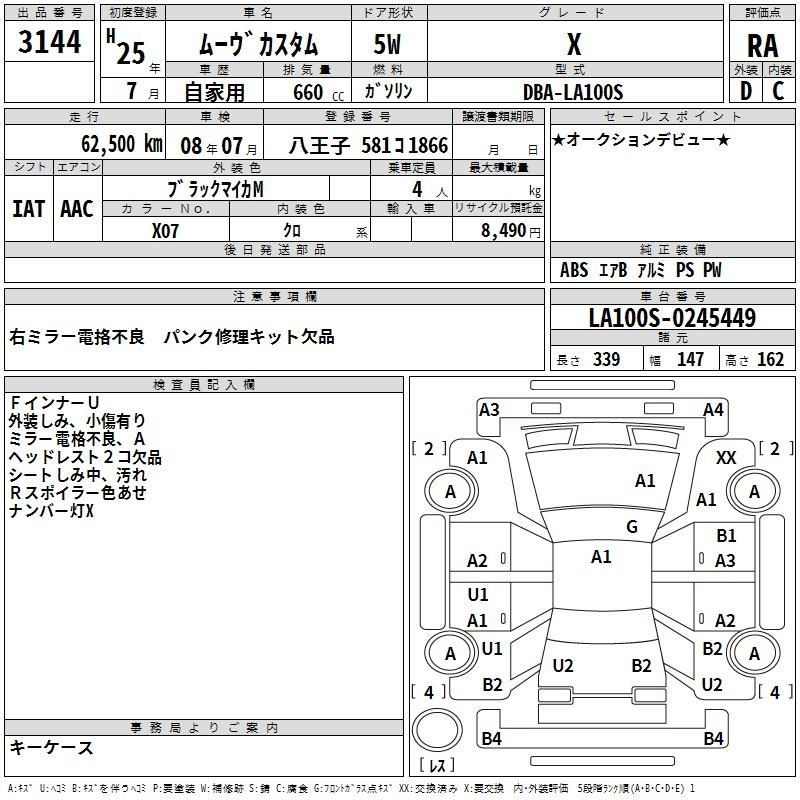Select the 後日発送部品 header
The width and height of the screenshot is (800, 800).
coord(274,249)
